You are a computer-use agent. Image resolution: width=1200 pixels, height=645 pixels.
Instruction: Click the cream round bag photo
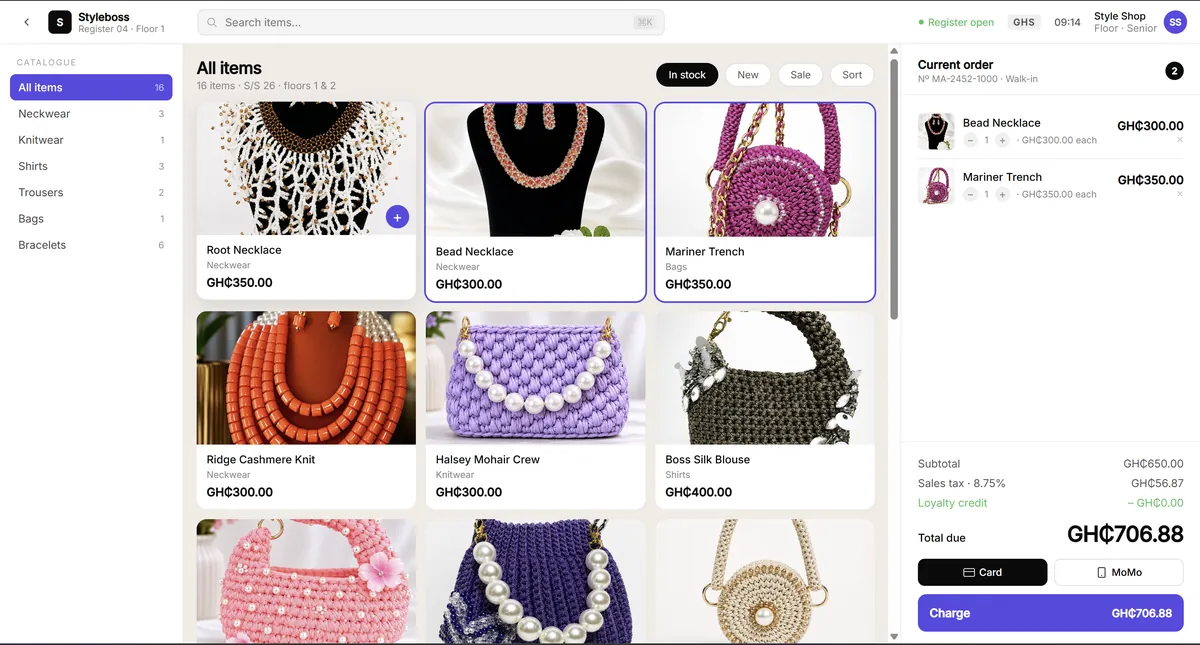765,581
